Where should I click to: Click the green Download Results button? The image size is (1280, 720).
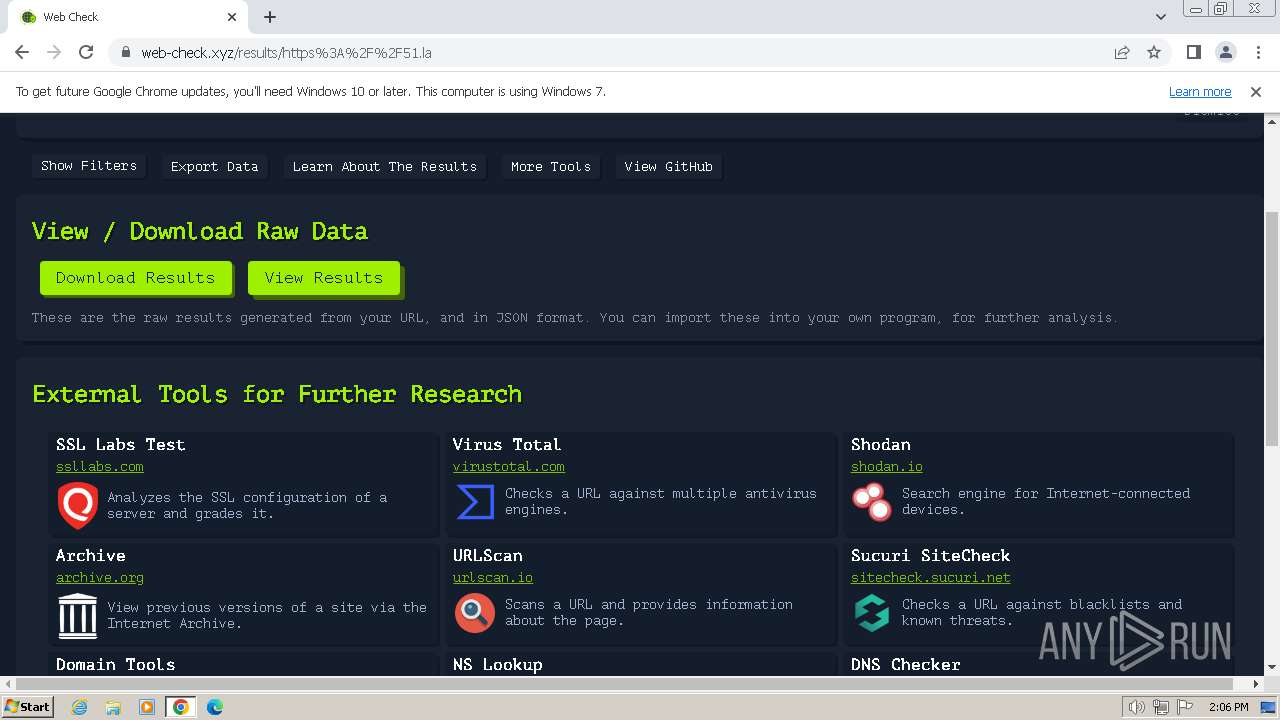pyautogui.click(x=135, y=278)
